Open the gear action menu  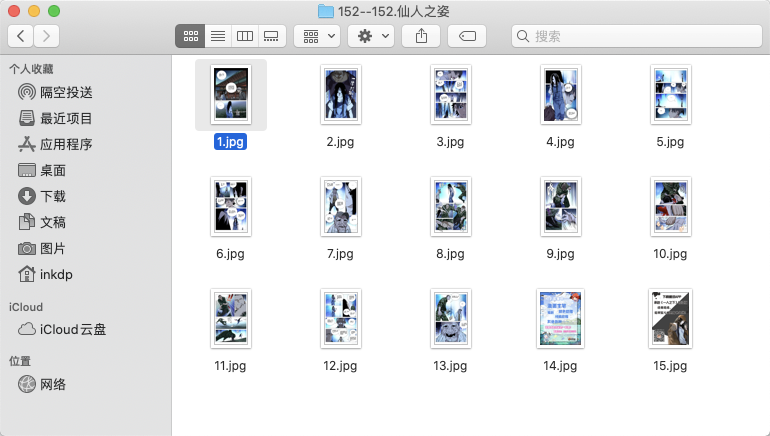point(370,36)
